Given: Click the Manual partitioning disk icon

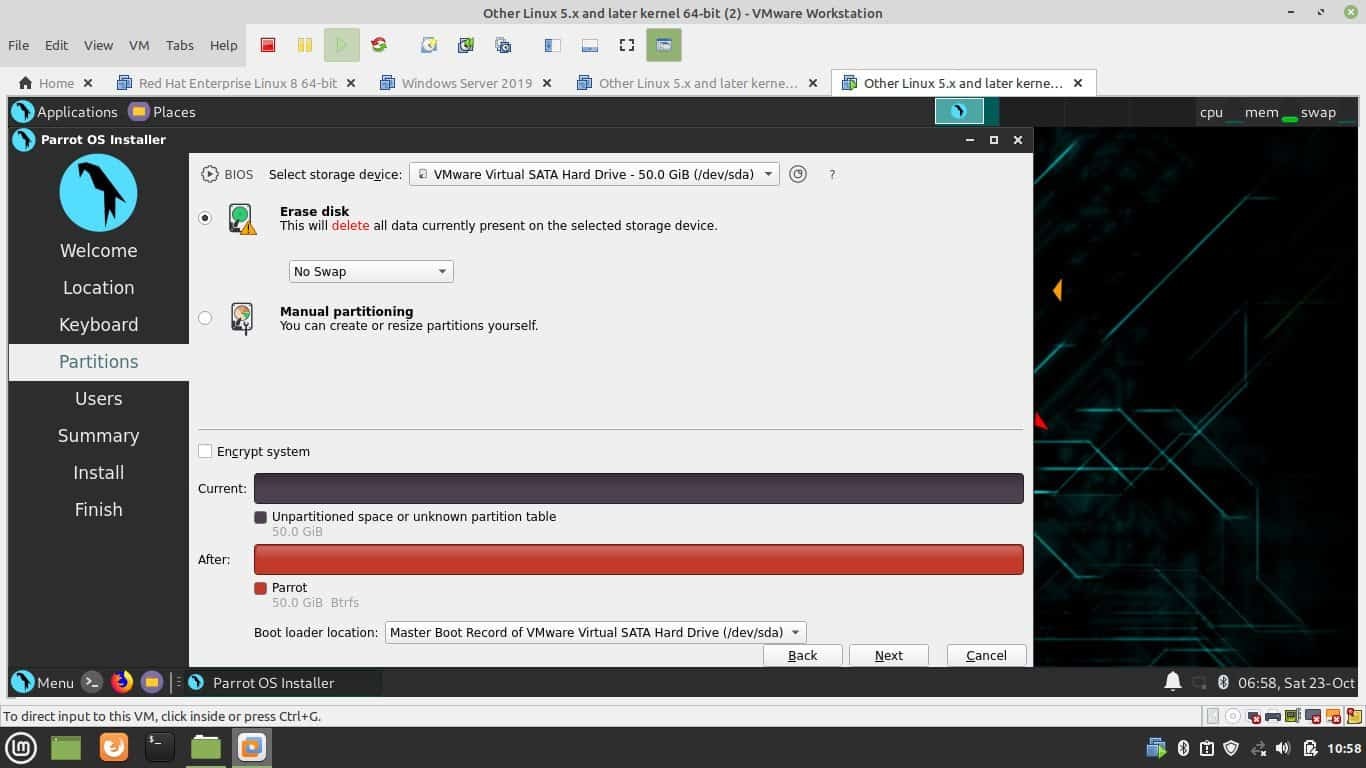Looking at the screenshot, I should tap(242, 319).
